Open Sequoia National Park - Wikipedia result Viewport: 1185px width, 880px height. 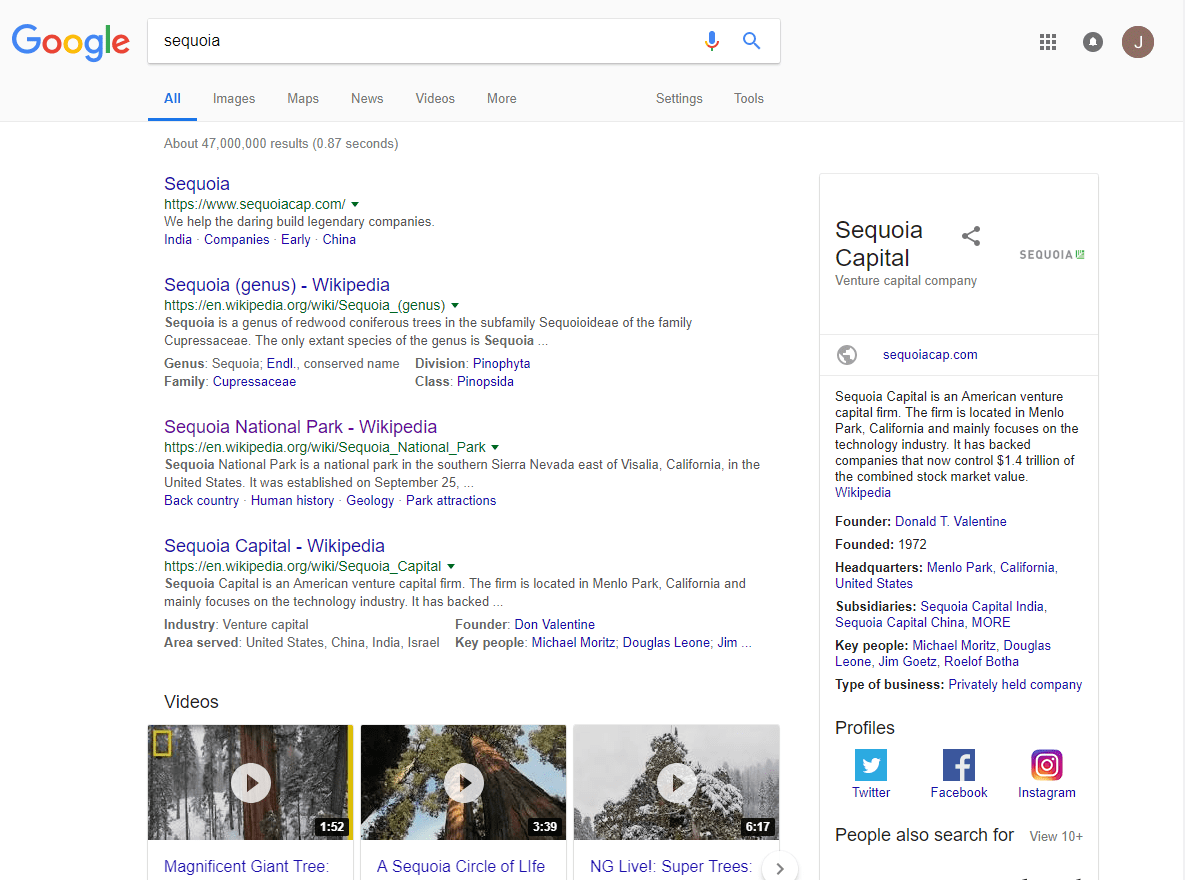tap(300, 427)
